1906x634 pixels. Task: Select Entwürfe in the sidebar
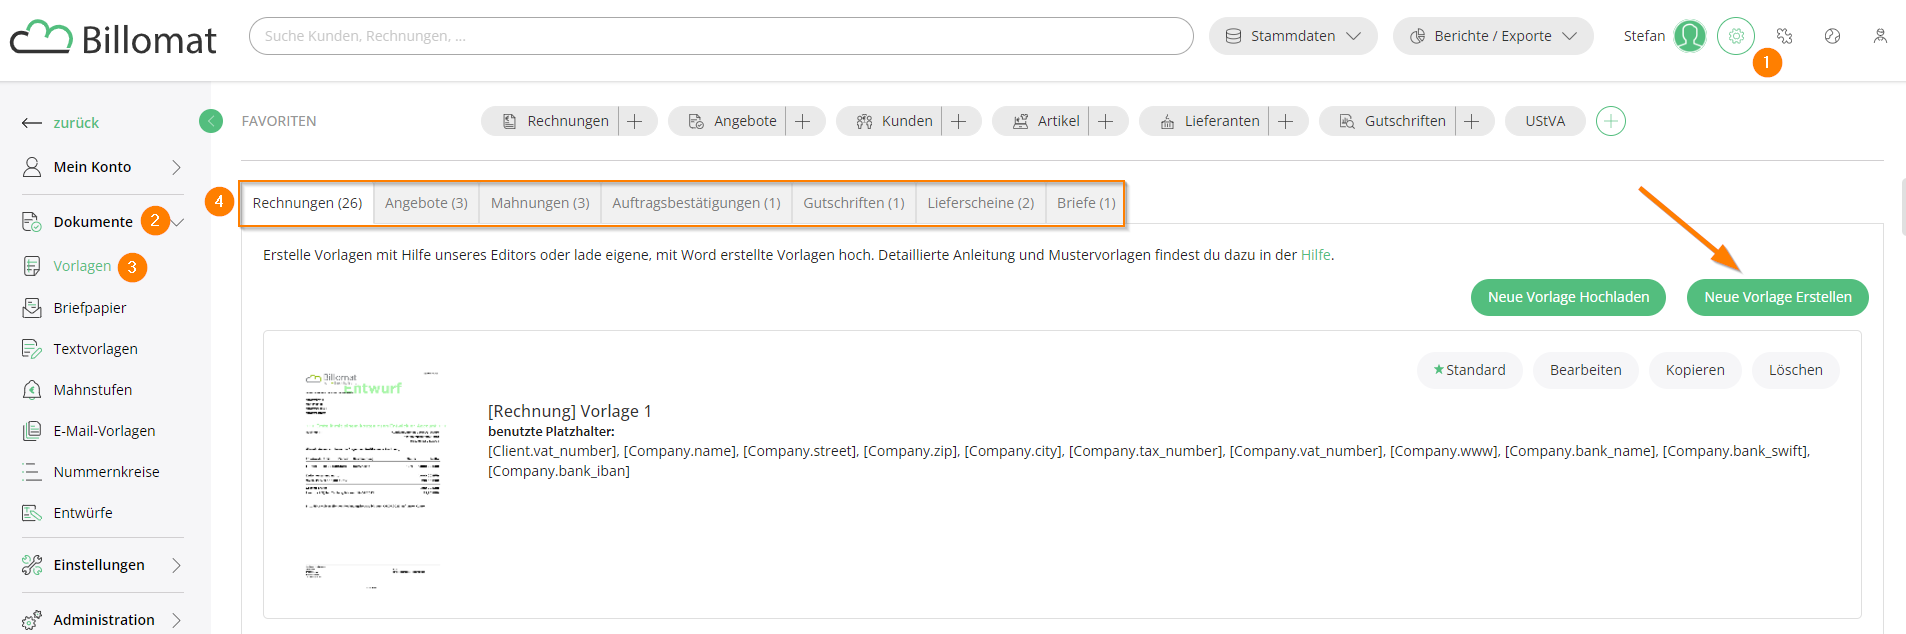[x=83, y=513]
